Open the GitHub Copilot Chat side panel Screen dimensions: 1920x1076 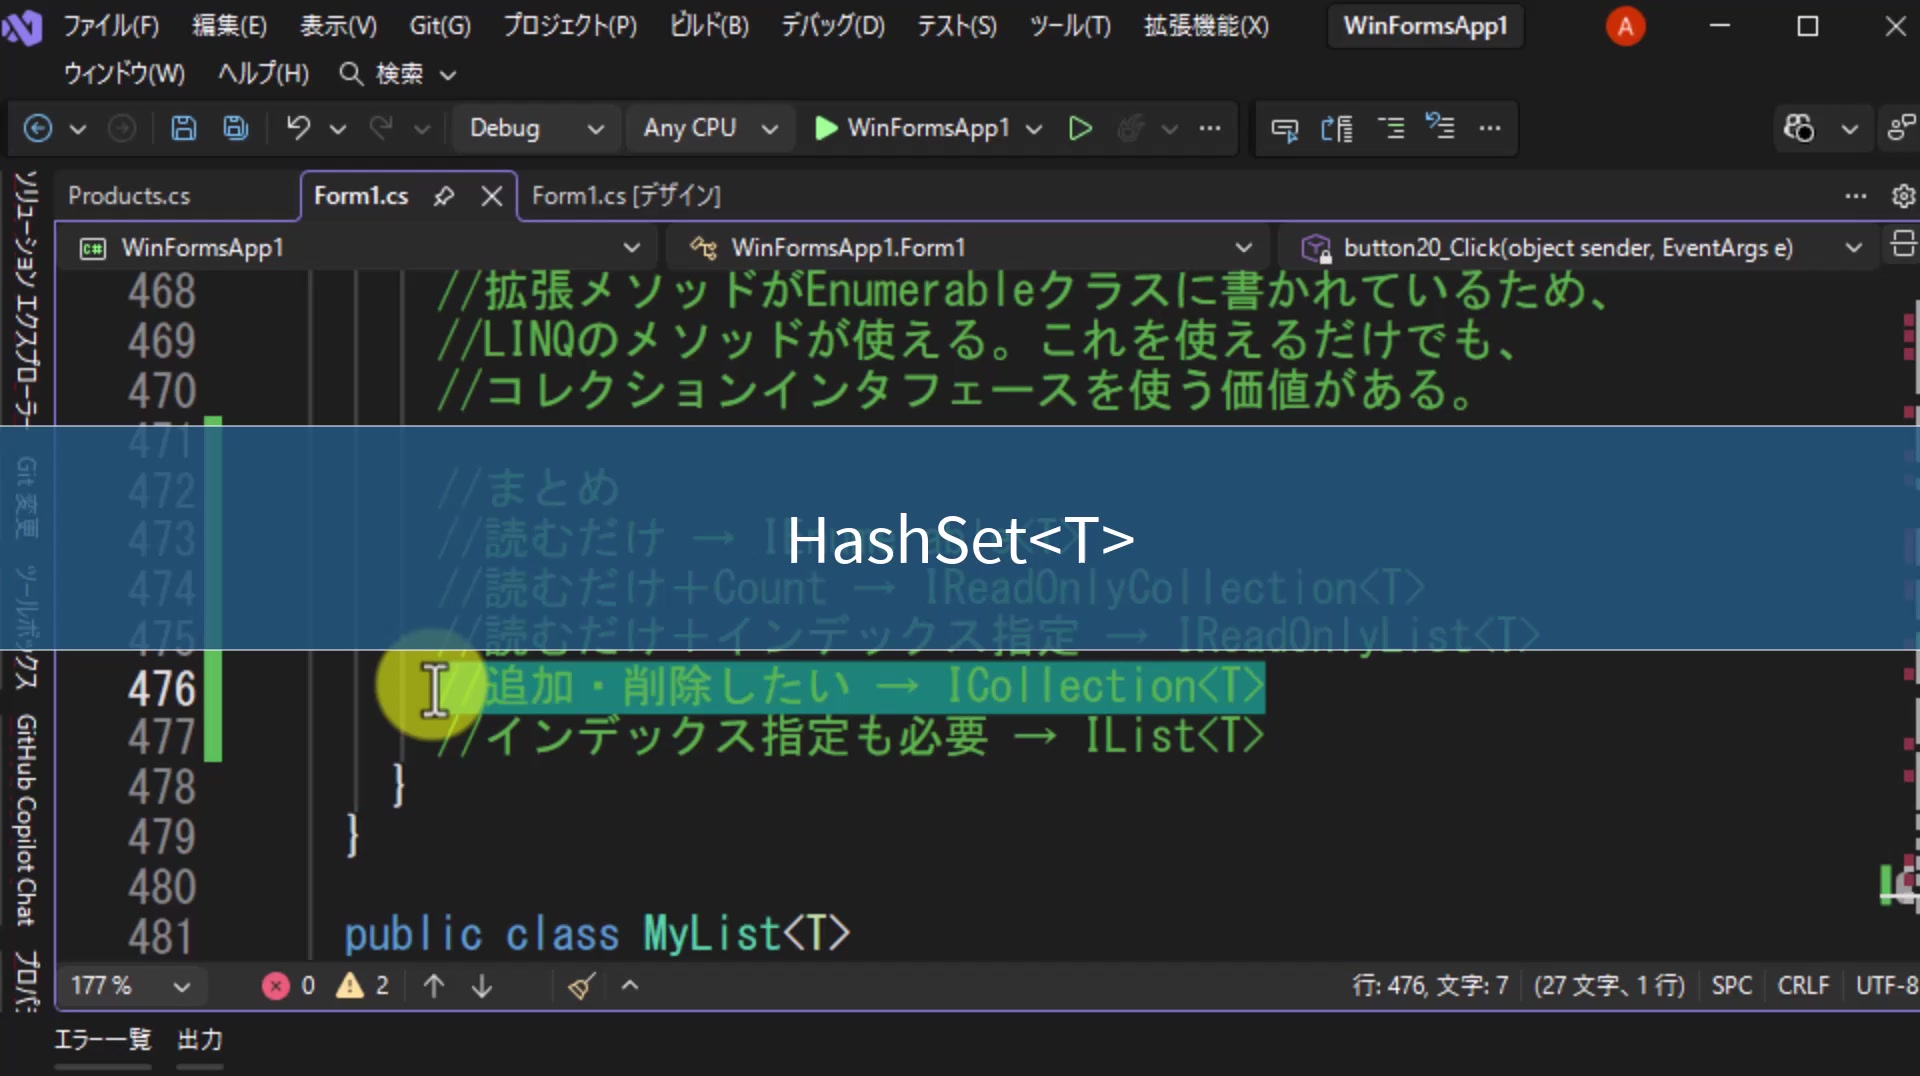25,820
